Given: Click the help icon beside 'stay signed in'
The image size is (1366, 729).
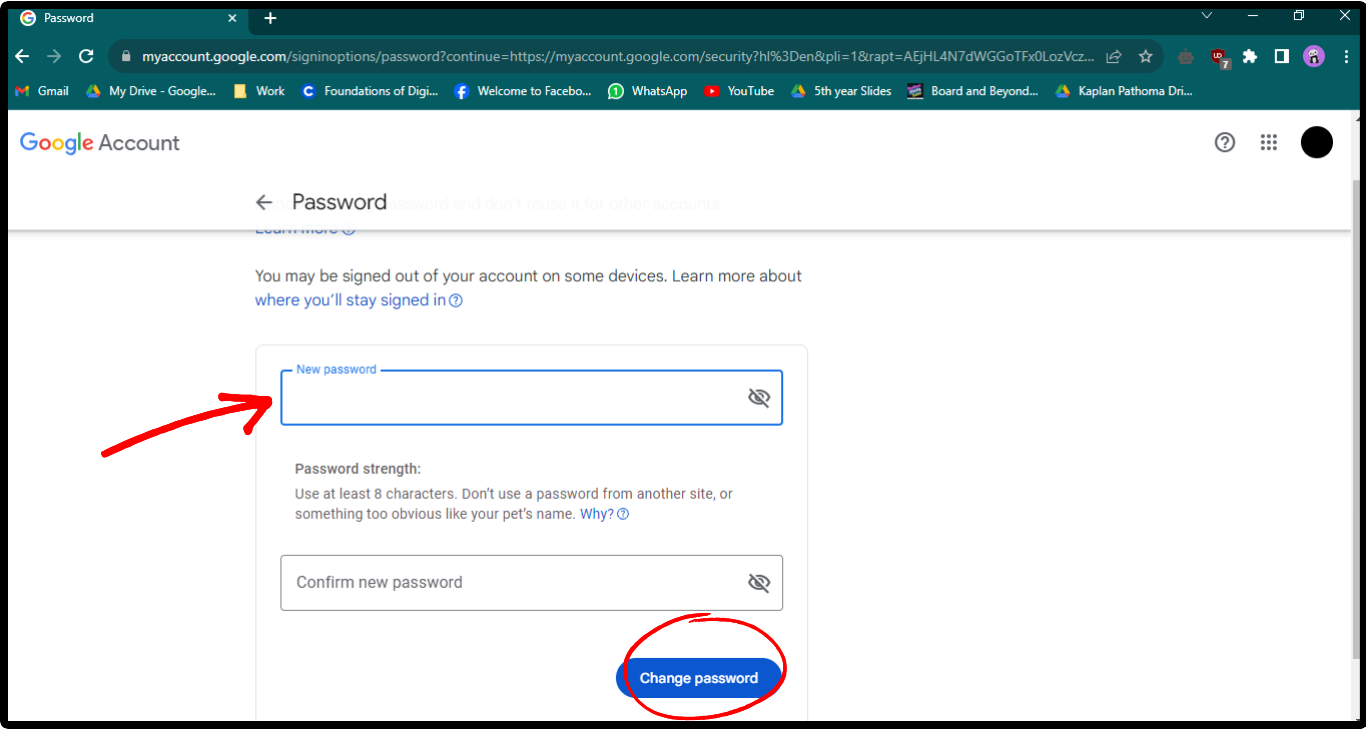Looking at the screenshot, I should (x=456, y=300).
